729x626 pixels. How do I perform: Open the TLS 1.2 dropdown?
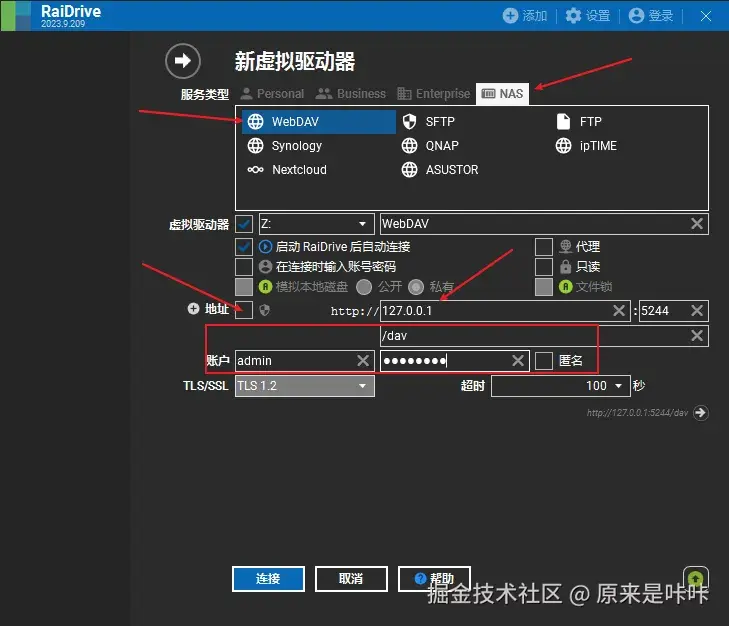pyautogui.click(x=305, y=386)
